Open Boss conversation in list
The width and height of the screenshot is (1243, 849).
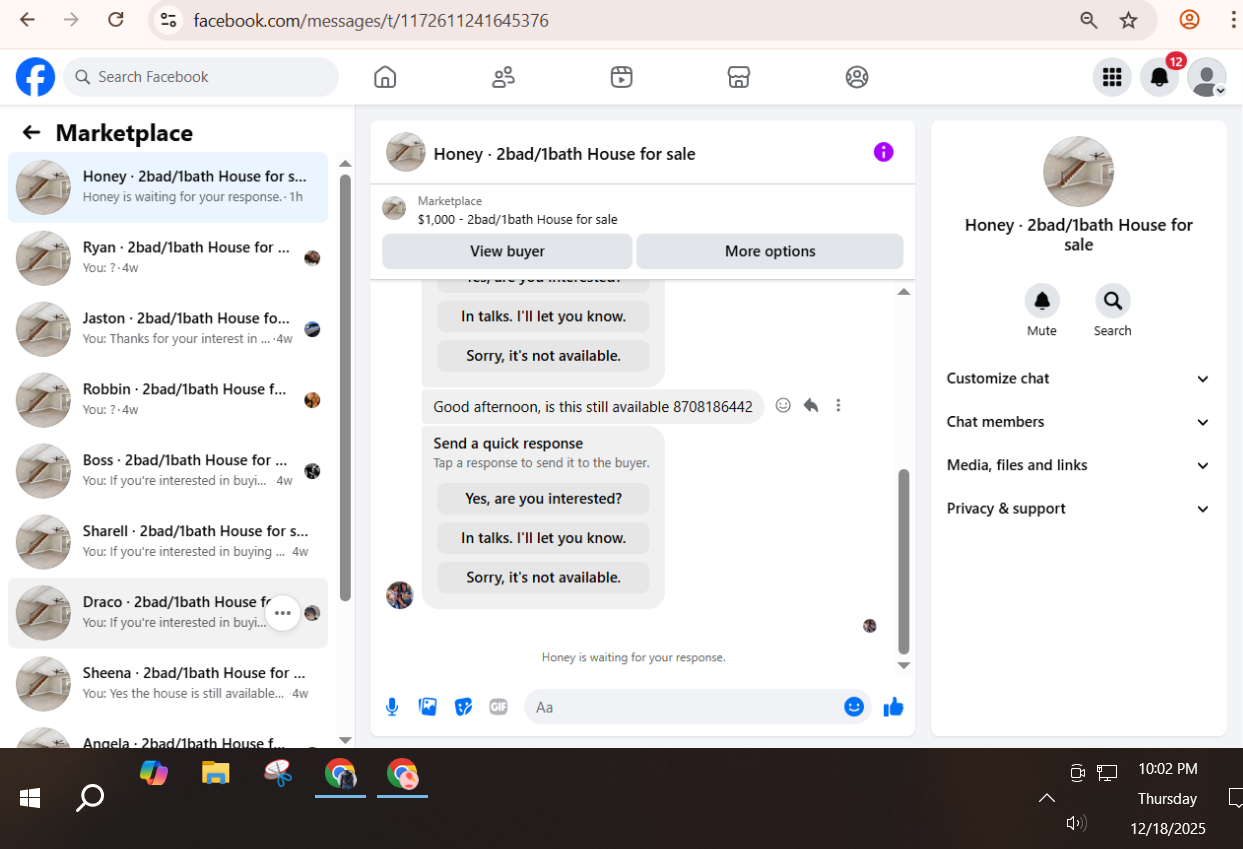[x=168, y=471]
